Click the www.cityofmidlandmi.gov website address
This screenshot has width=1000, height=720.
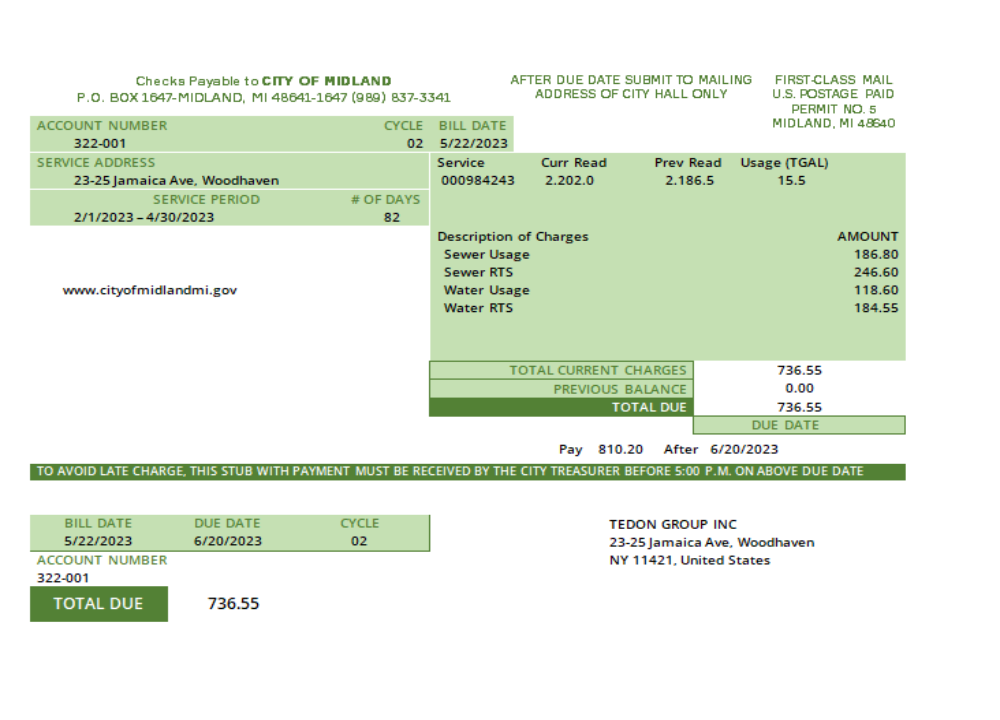coord(150,290)
